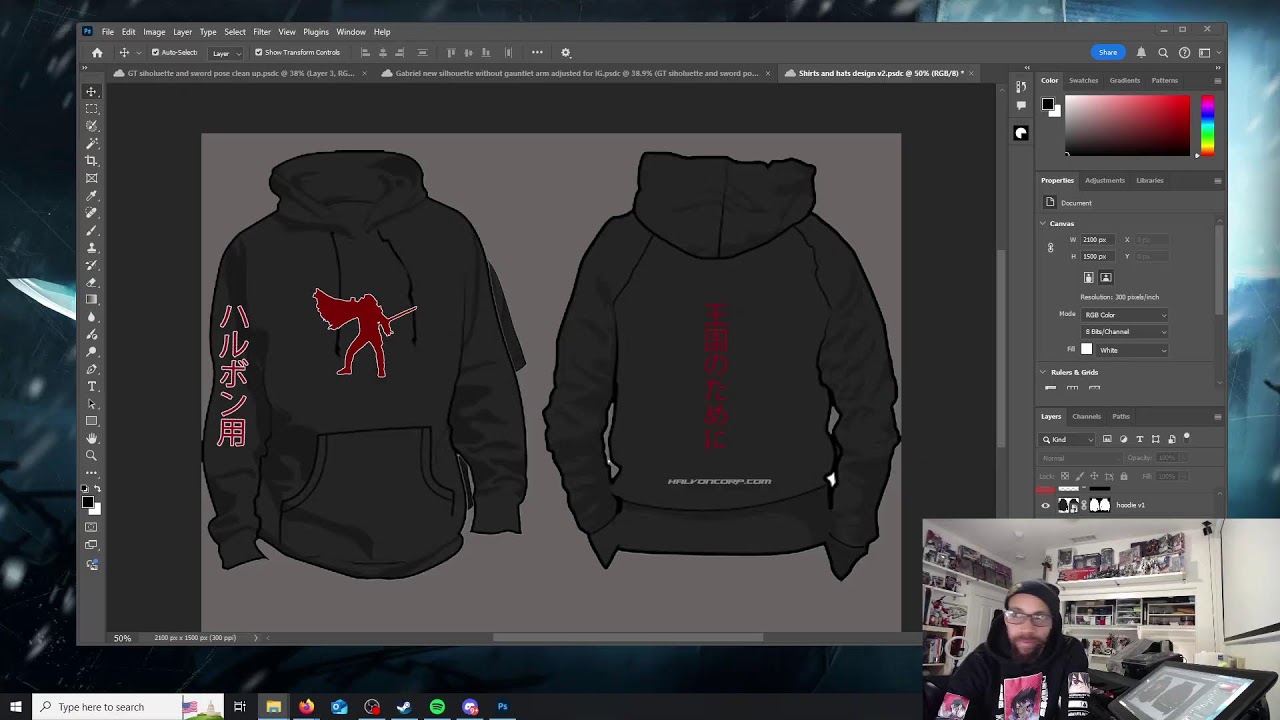Switch to the Channels tab

pyautogui.click(x=1086, y=416)
